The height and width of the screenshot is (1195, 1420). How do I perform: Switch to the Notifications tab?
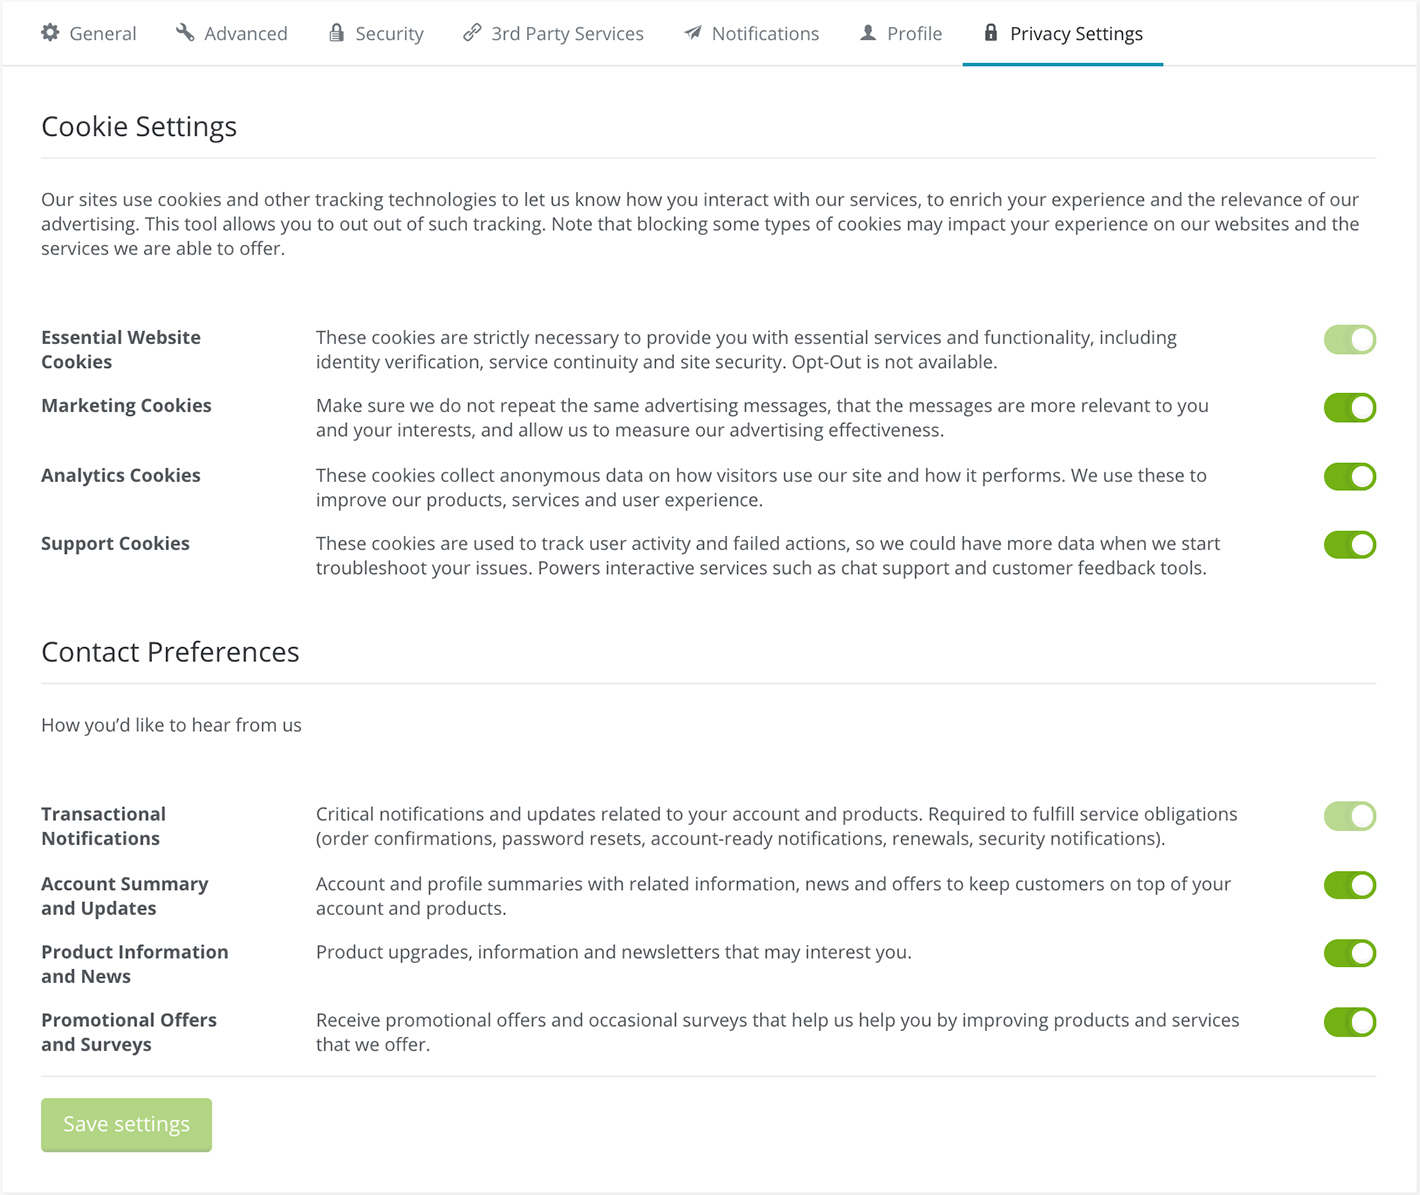click(x=765, y=34)
